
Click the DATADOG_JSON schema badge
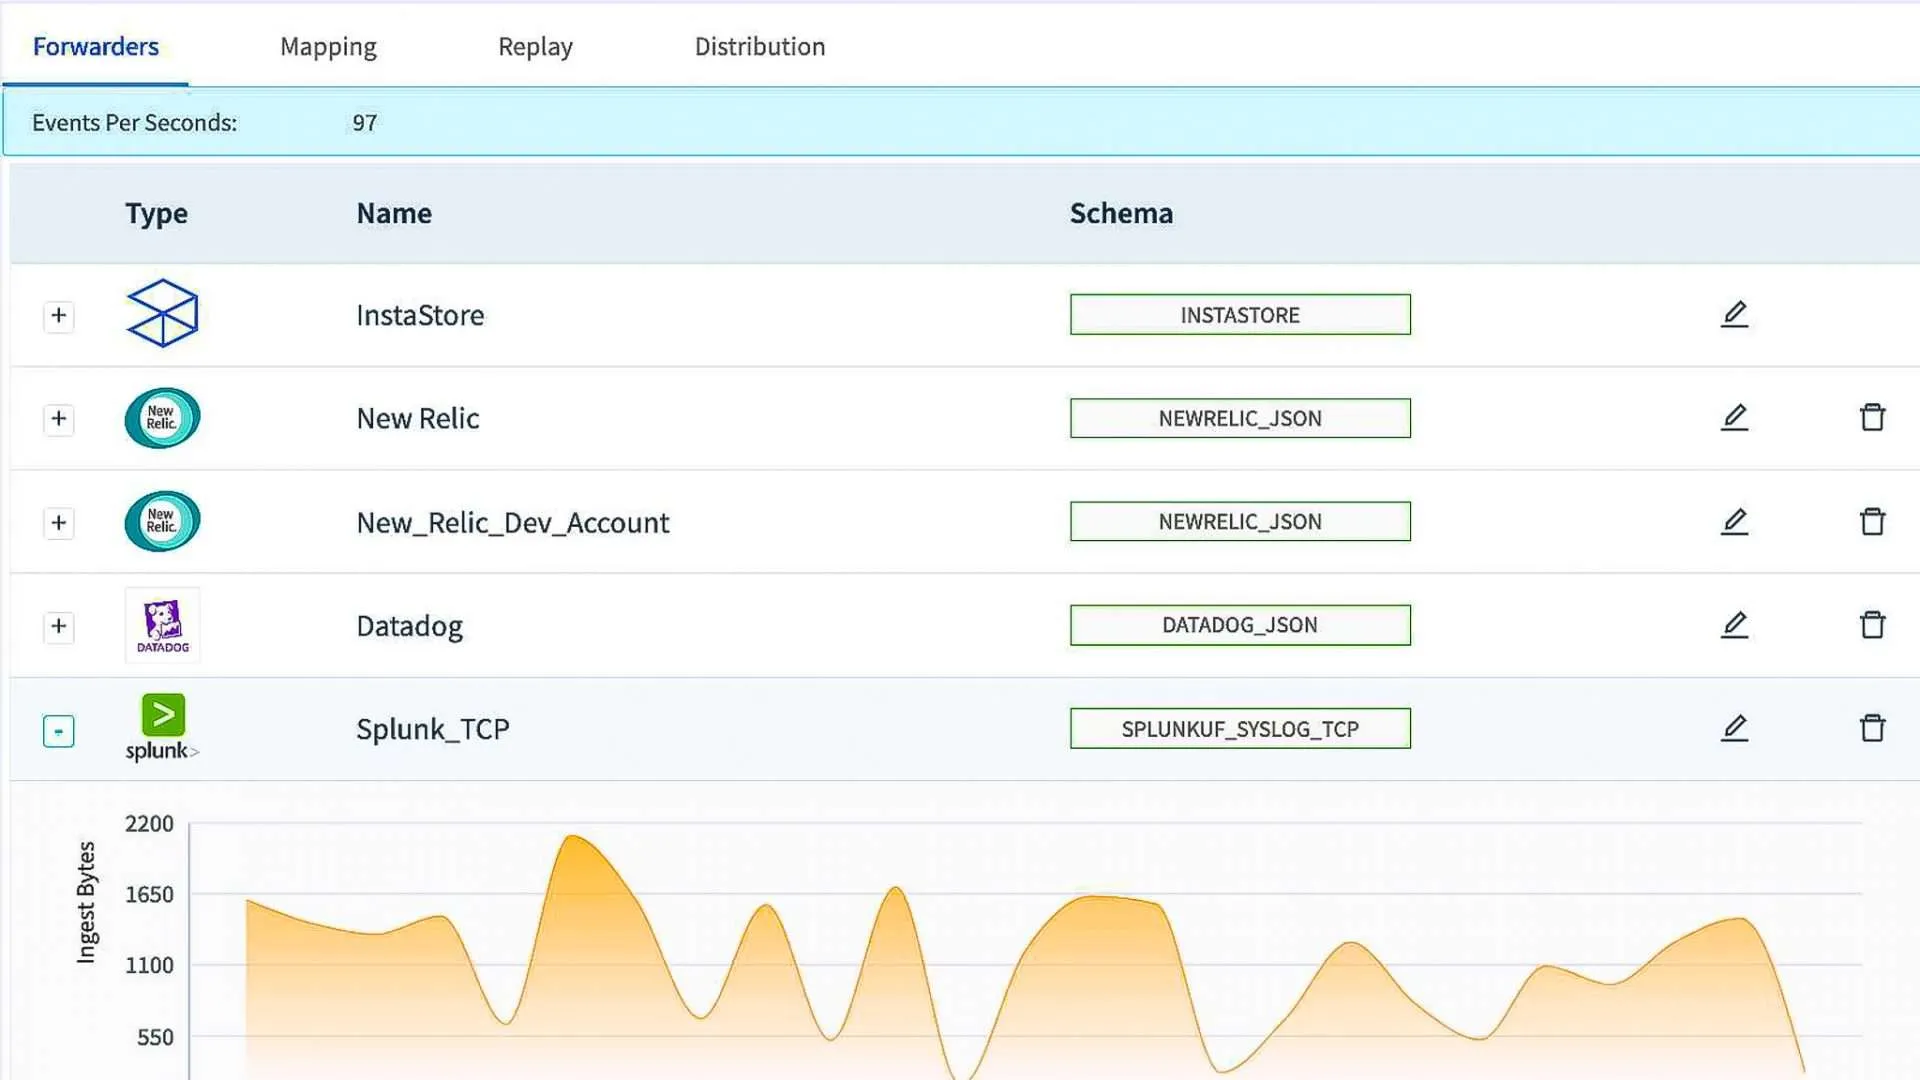(x=1240, y=625)
